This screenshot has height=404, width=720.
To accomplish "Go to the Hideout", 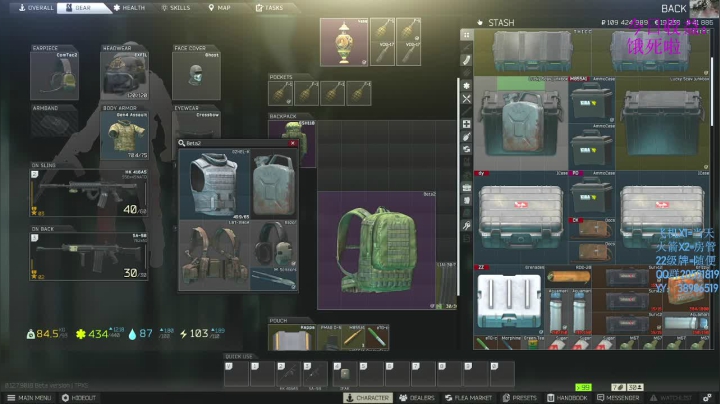I will coord(79,398).
